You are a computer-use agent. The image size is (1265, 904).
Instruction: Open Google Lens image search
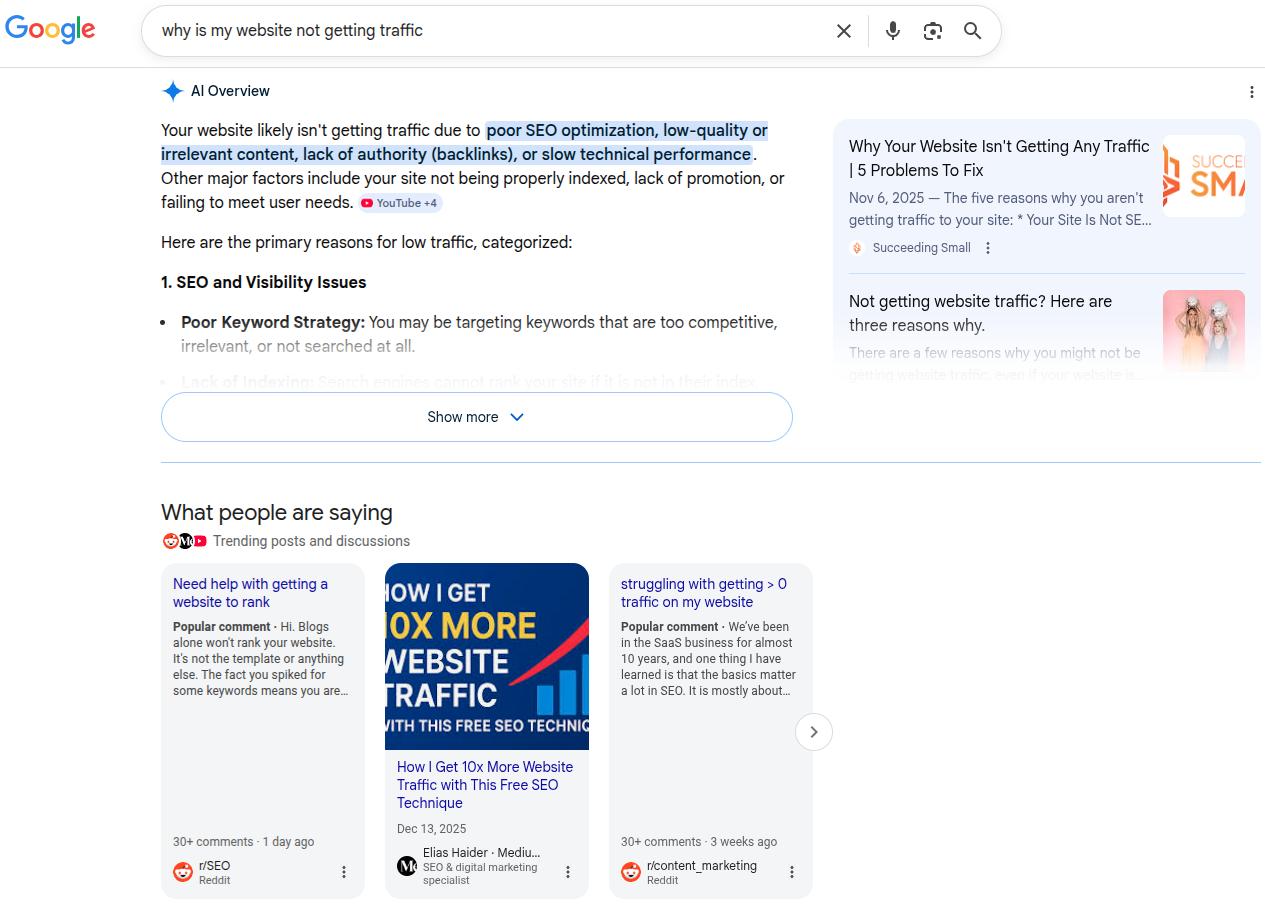tap(932, 30)
